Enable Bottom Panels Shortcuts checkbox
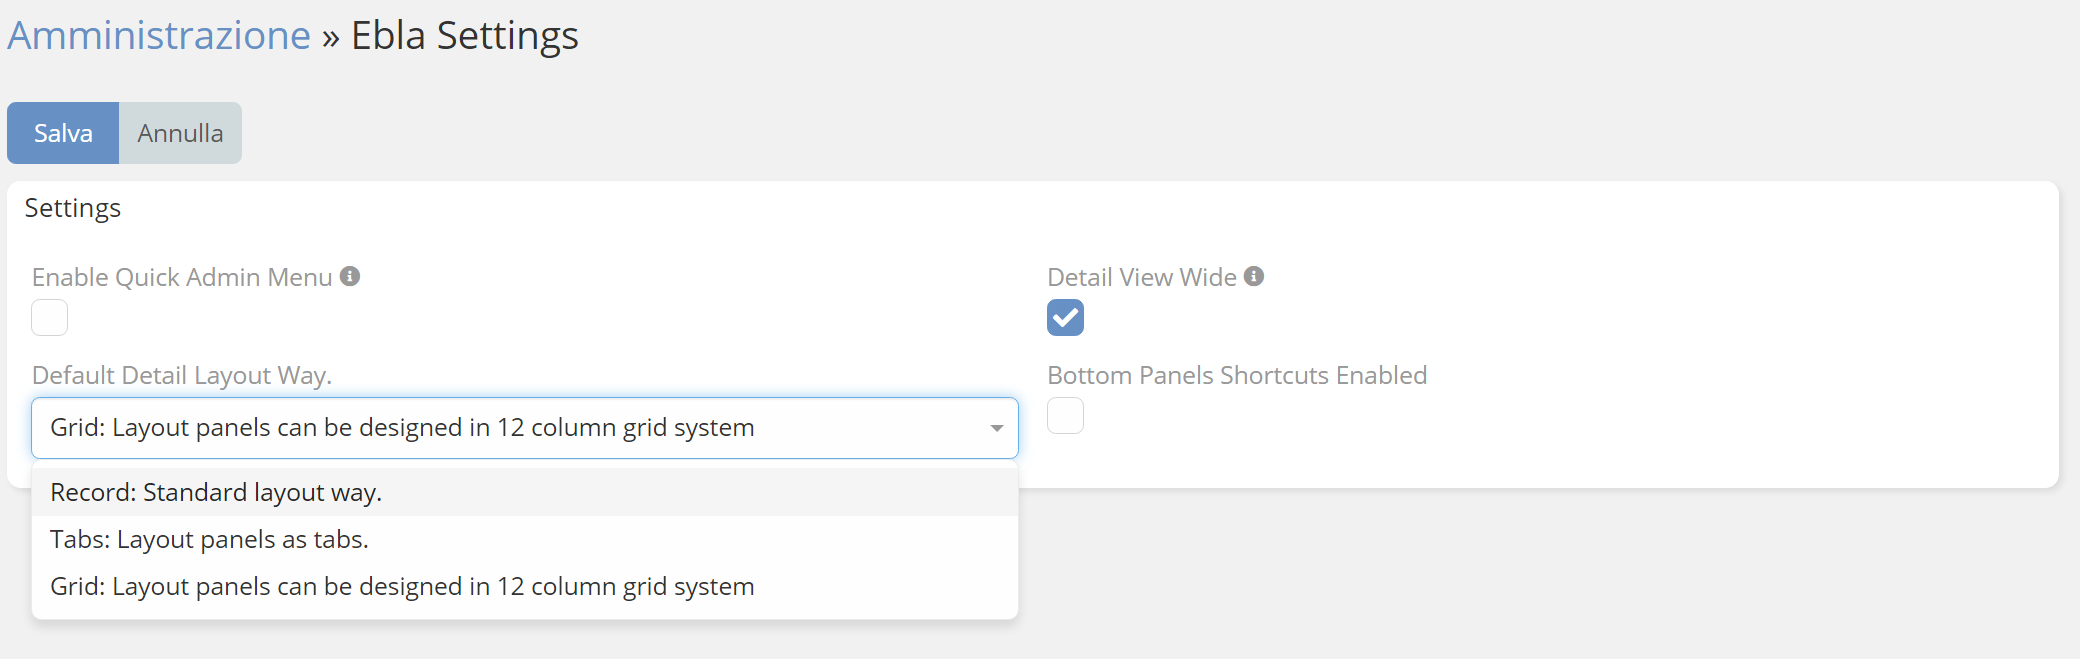The height and width of the screenshot is (659, 2080). tap(1065, 416)
